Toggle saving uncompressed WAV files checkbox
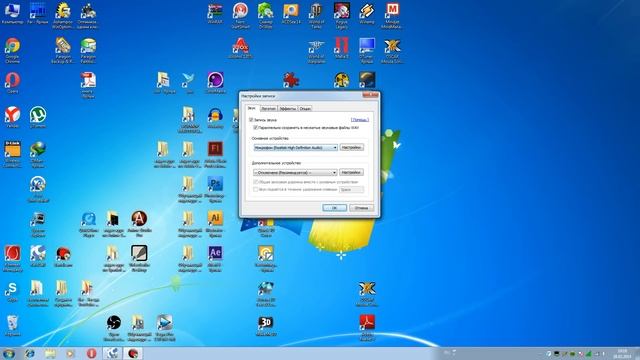Image resolution: width=640 pixels, height=360 pixels. [x=256, y=128]
